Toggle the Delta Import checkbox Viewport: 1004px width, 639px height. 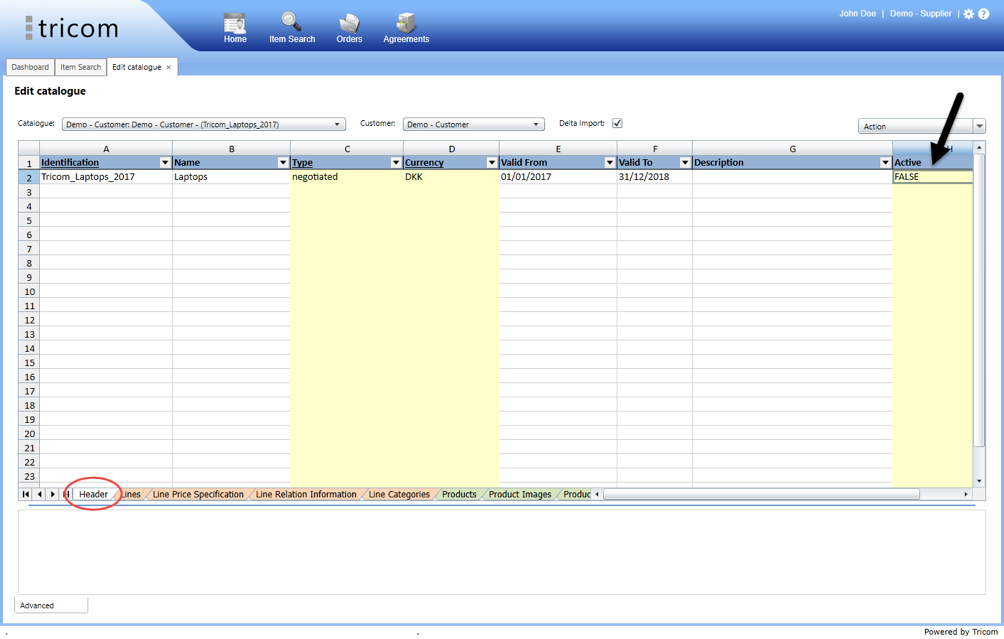pyautogui.click(x=617, y=123)
